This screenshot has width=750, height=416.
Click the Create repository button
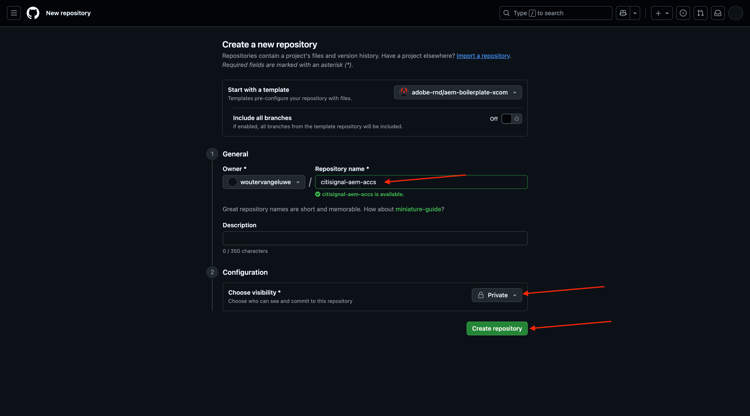tap(497, 328)
